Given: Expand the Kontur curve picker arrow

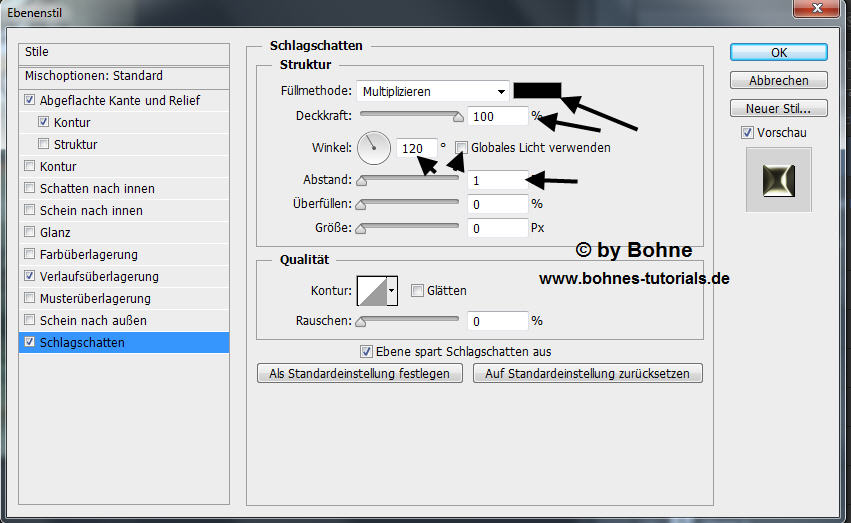Looking at the screenshot, I should click(x=392, y=291).
